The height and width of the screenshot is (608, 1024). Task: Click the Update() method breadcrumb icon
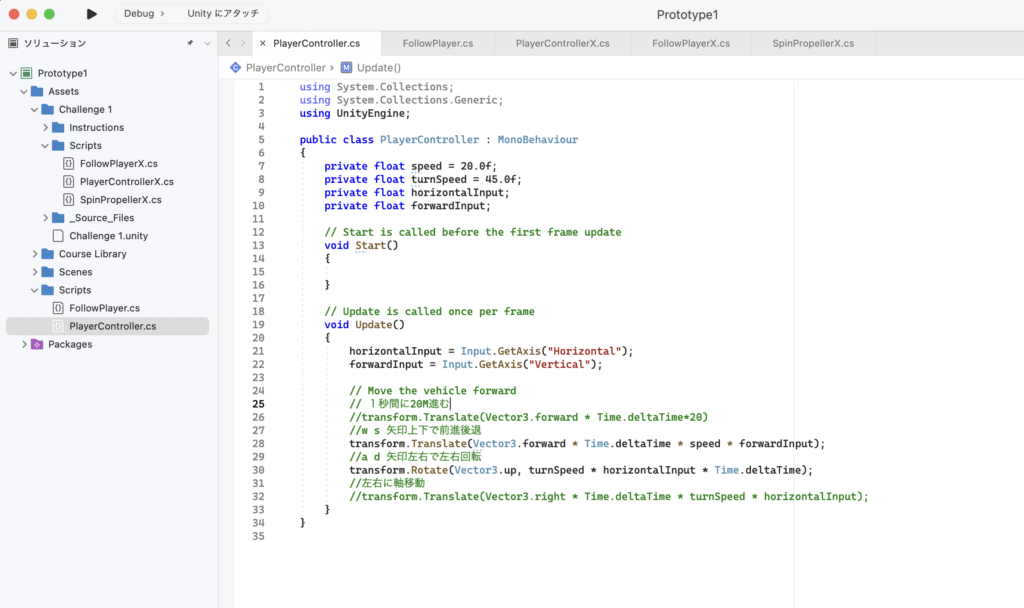pos(346,68)
